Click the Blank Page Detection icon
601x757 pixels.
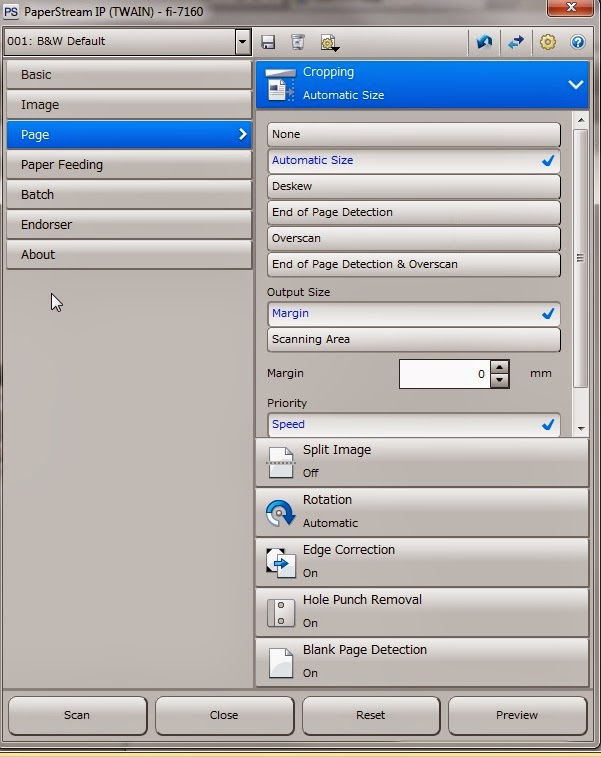[281, 662]
